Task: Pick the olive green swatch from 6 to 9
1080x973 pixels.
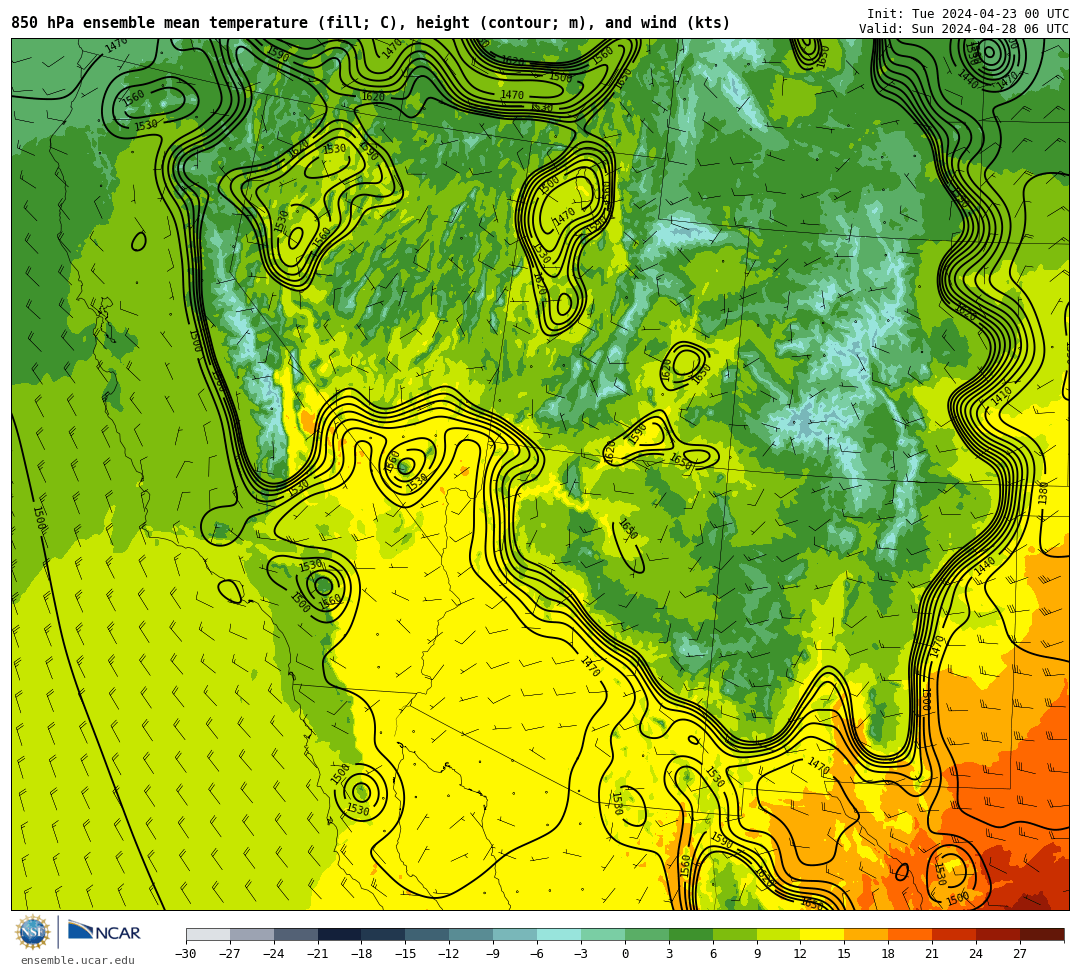Action: coord(735,934)
